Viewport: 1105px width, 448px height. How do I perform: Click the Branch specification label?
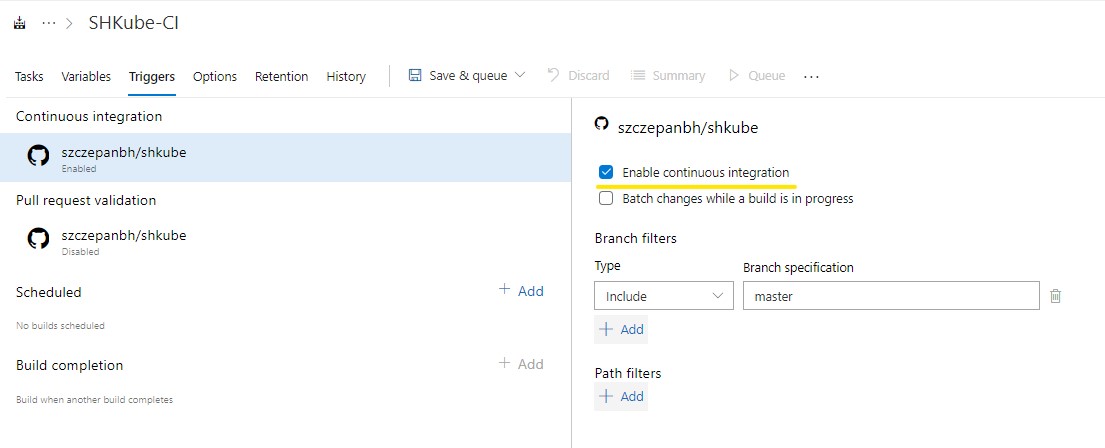[x=798, y=268]
